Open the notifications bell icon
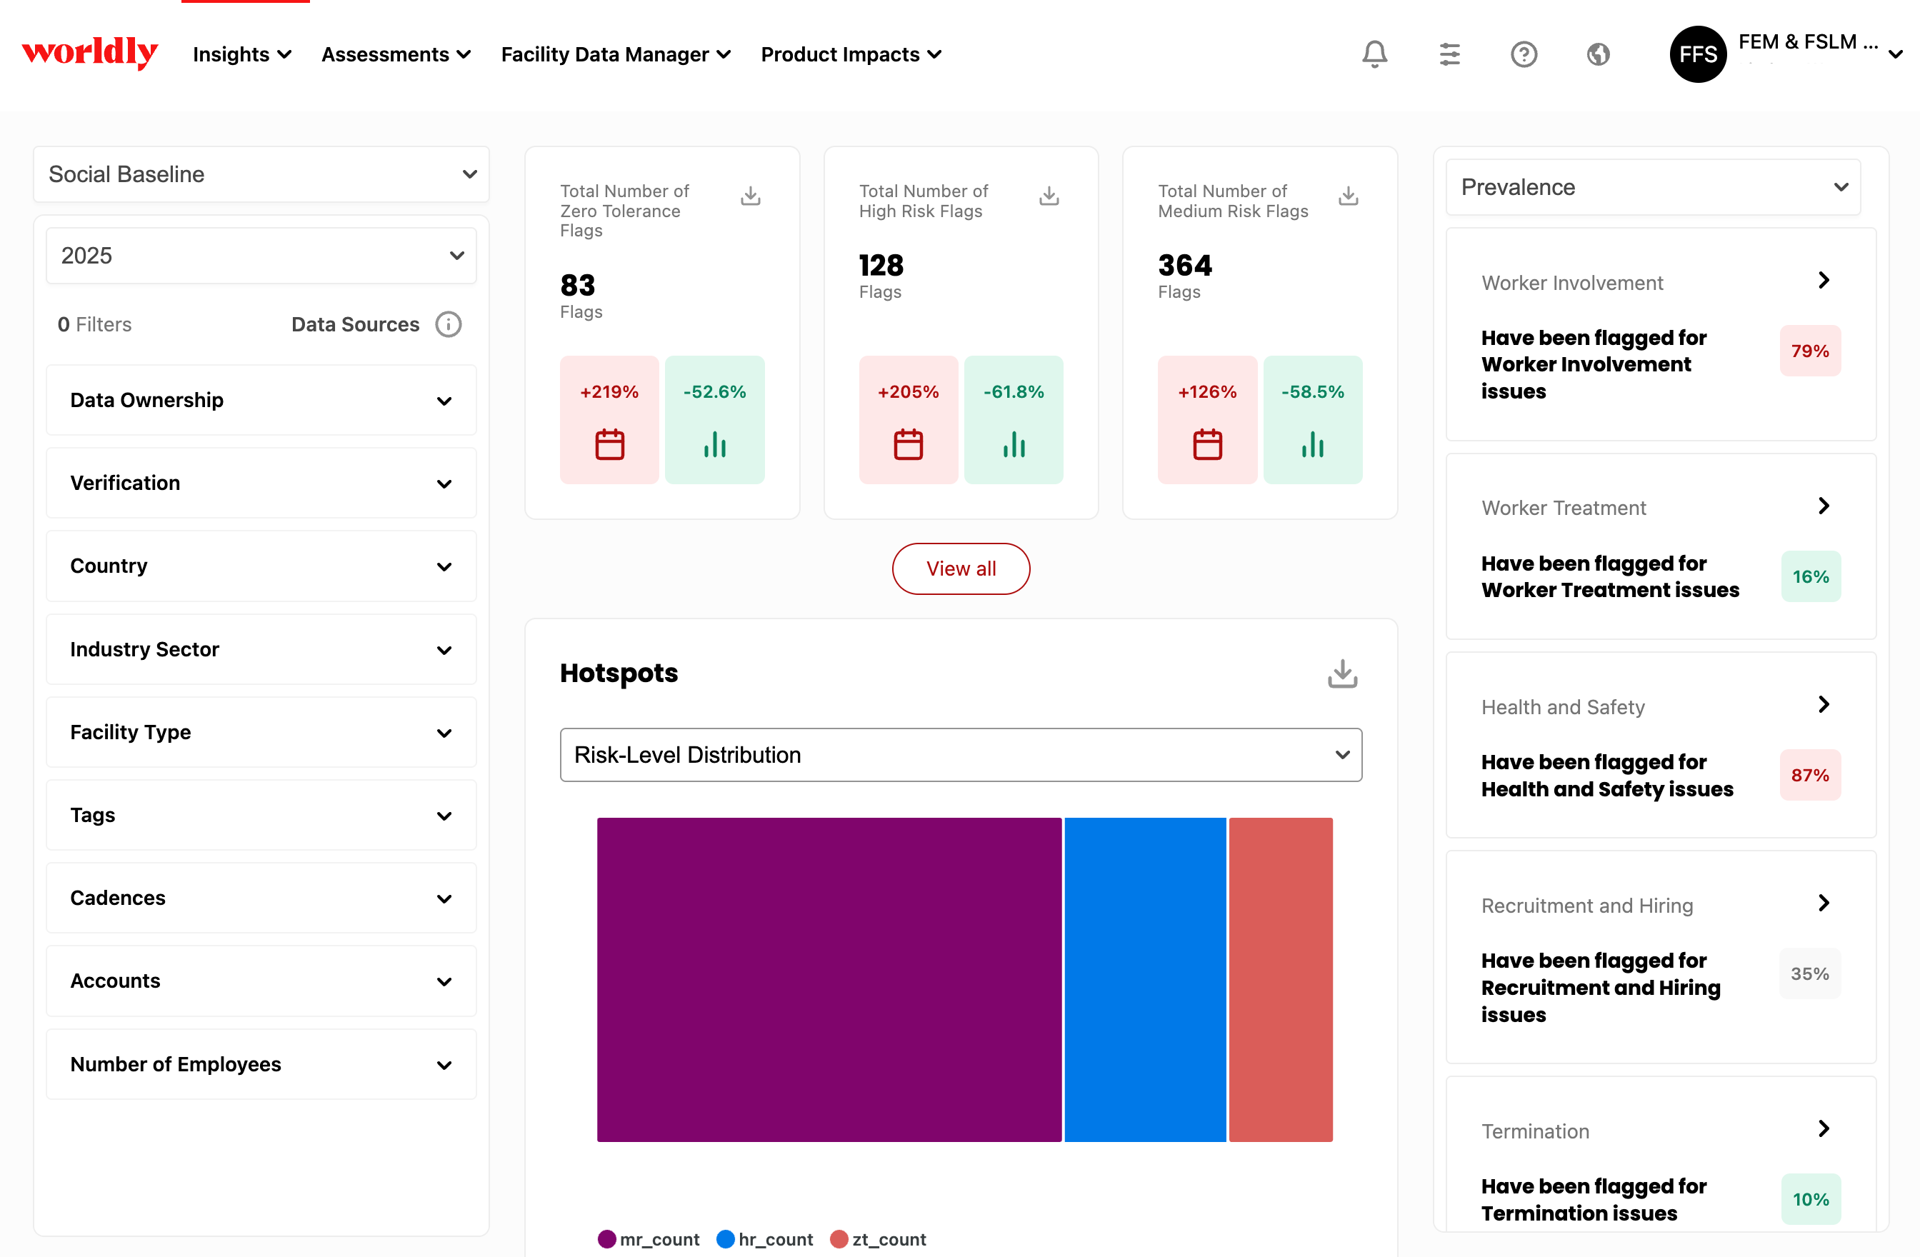The width and height of the screenshot is (1920, 1257). (x=1374, y=54)
